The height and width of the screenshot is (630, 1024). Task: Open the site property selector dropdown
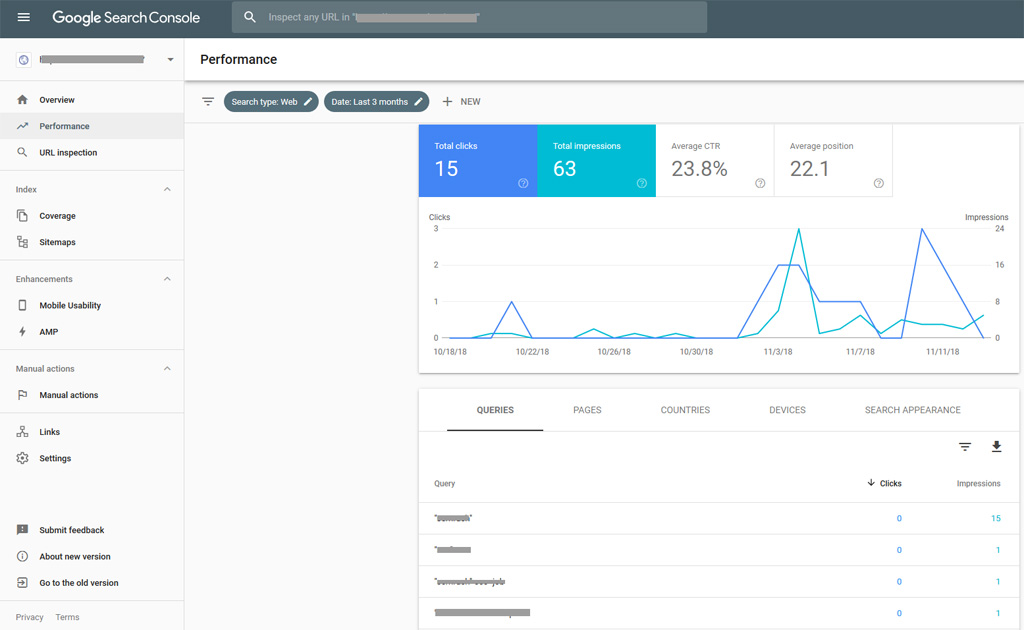click(170, 59)
